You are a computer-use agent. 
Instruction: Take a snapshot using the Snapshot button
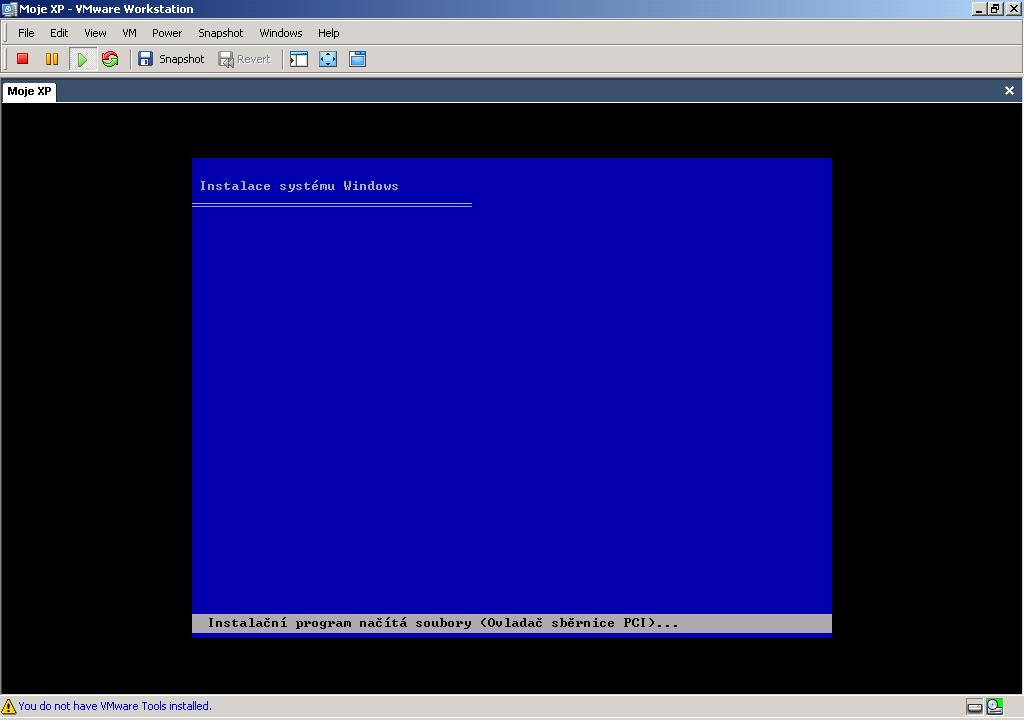(x=171, y=59)
